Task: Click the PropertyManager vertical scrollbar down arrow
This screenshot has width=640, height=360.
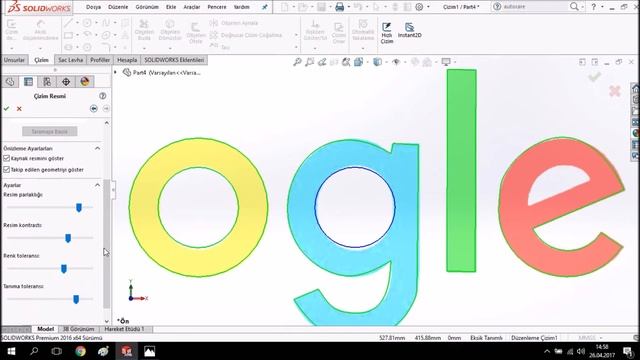Action: point(107,321)
